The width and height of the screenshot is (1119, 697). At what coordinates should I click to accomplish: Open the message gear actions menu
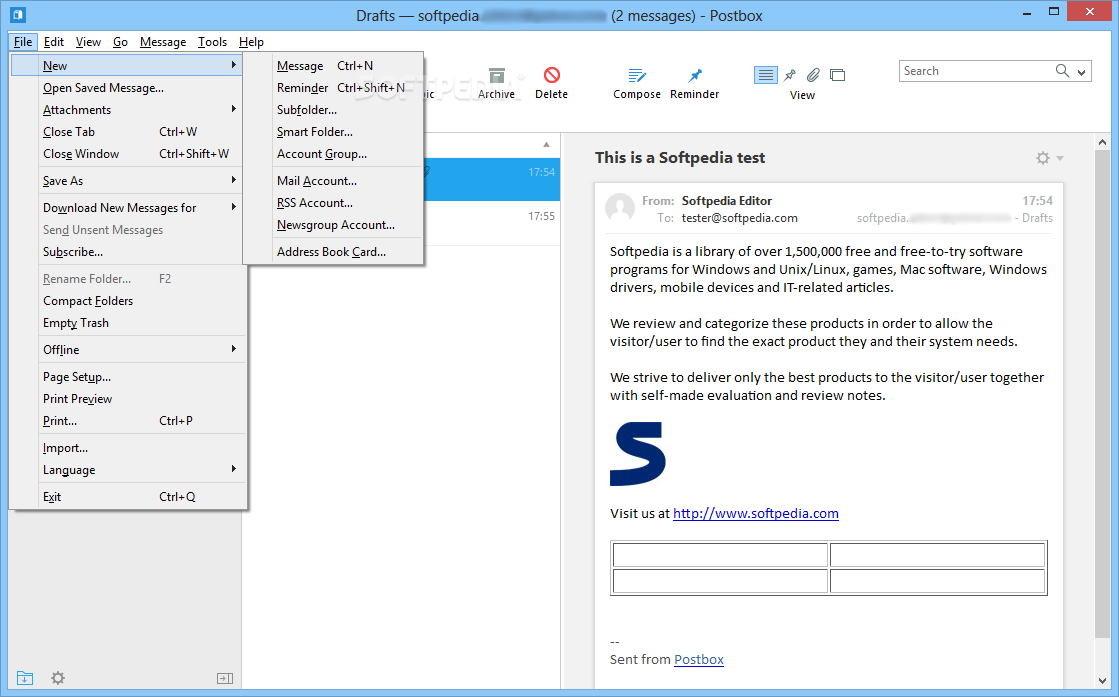1049,158
